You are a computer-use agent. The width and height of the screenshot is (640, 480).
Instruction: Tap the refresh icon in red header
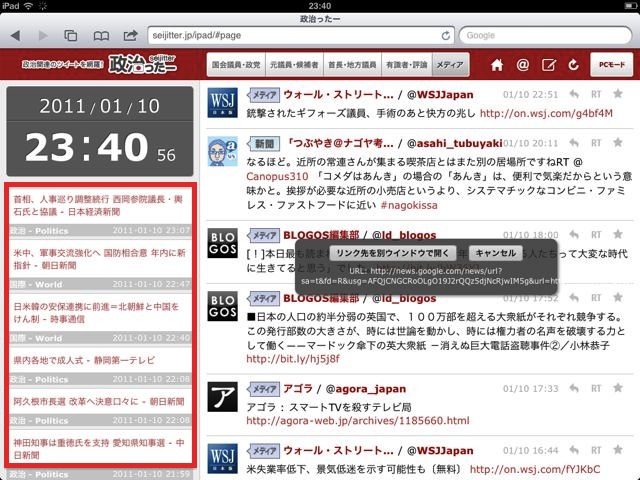tap(573, 64)
